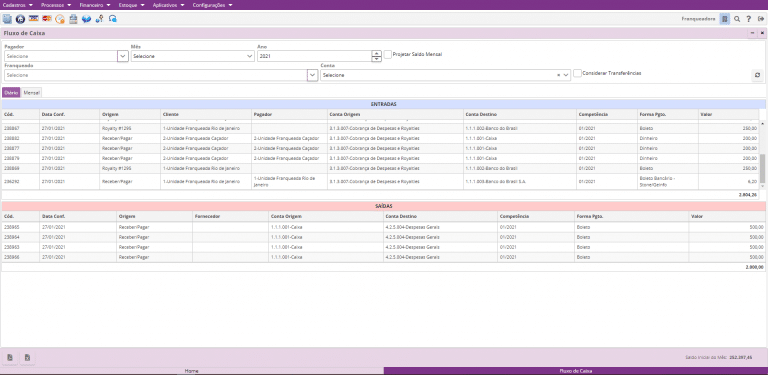The height and width of the screenshot is (375, 768).
Task: Minimize the Fluxo de Caixa panel
Action: 753,33
